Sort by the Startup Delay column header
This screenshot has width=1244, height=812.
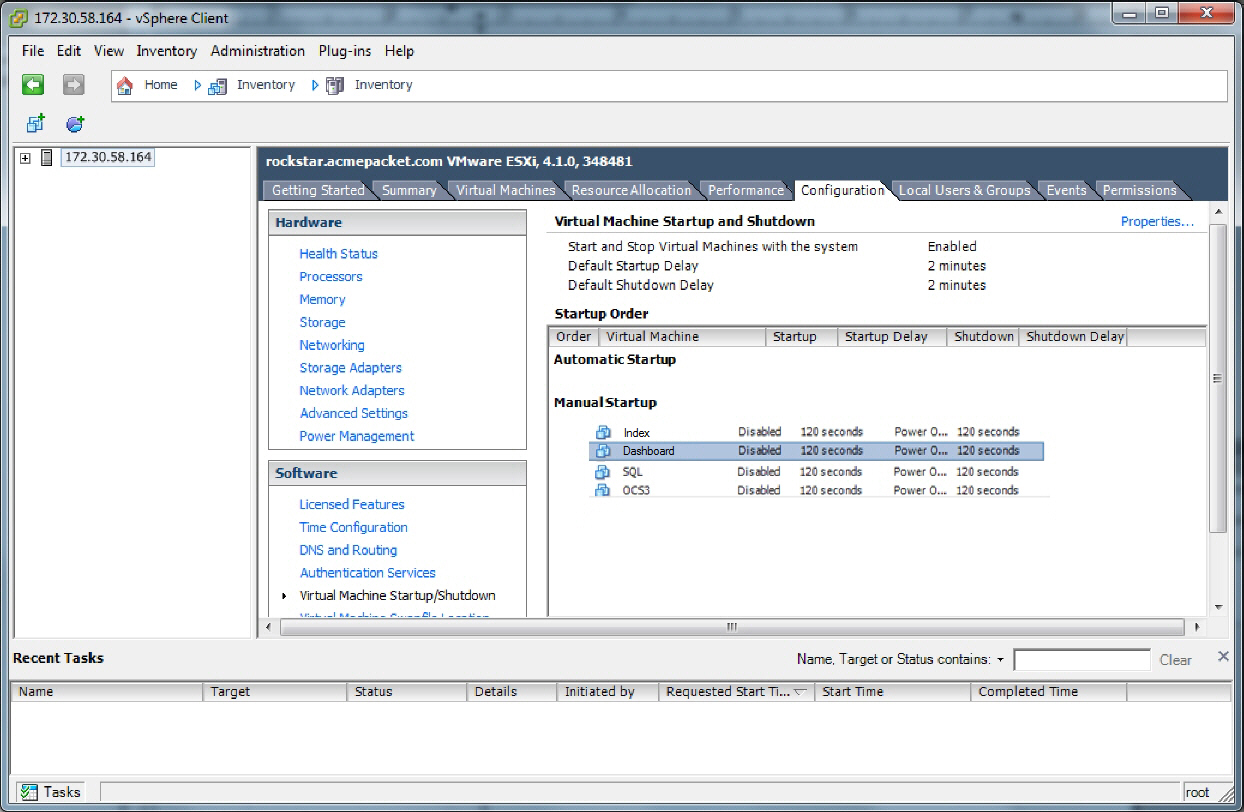[x=890, y=337]
